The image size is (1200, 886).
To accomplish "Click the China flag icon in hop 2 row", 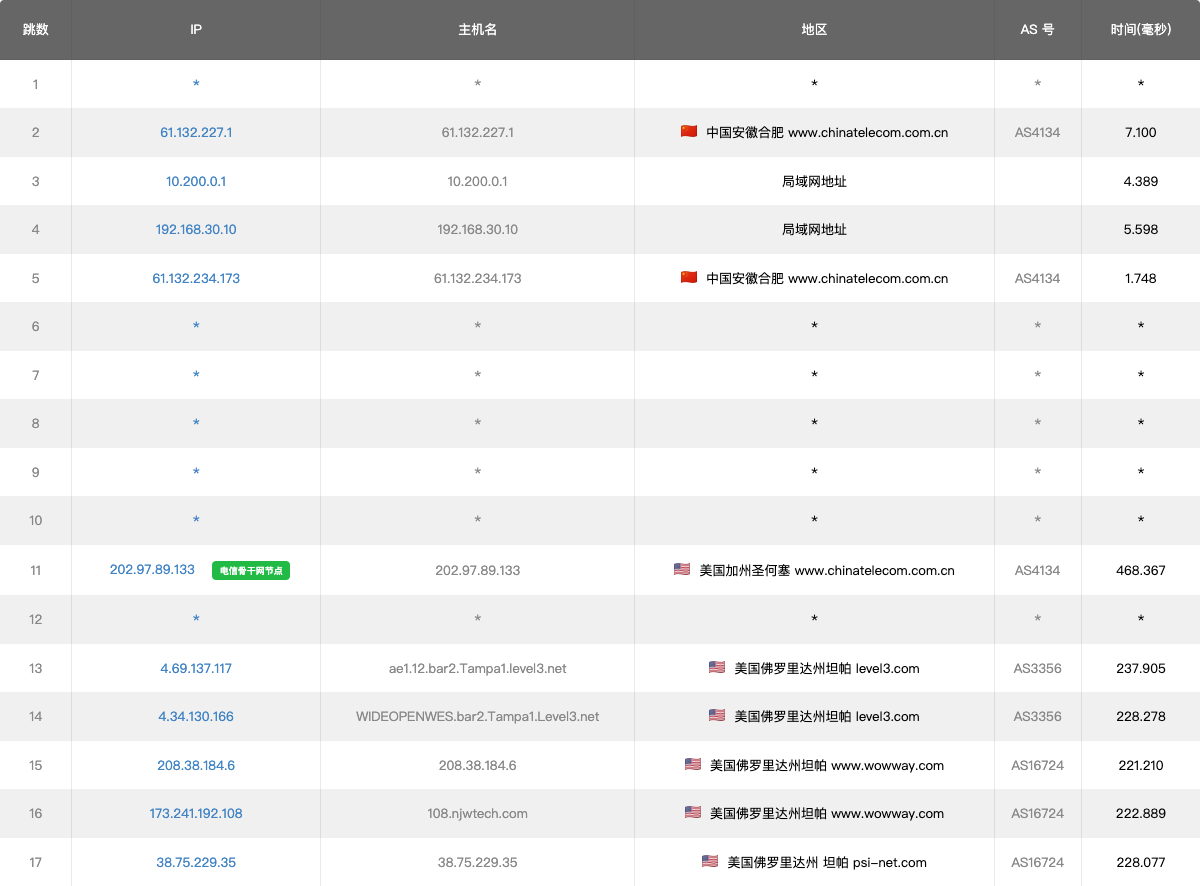I will point(689,131).
